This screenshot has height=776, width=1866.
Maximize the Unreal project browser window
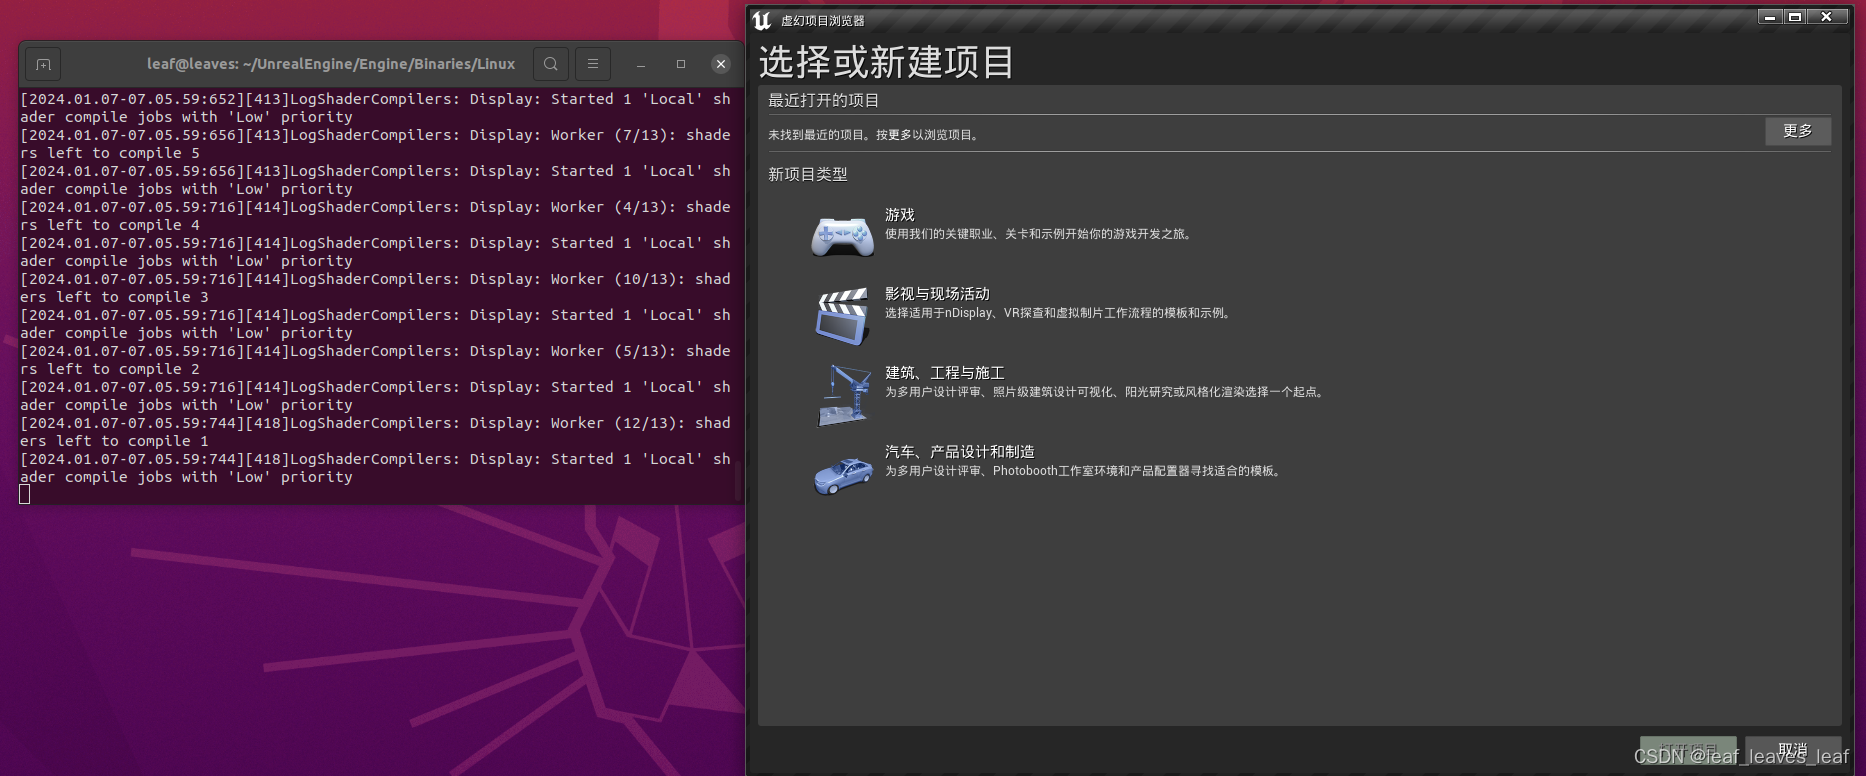[1795, 17]
